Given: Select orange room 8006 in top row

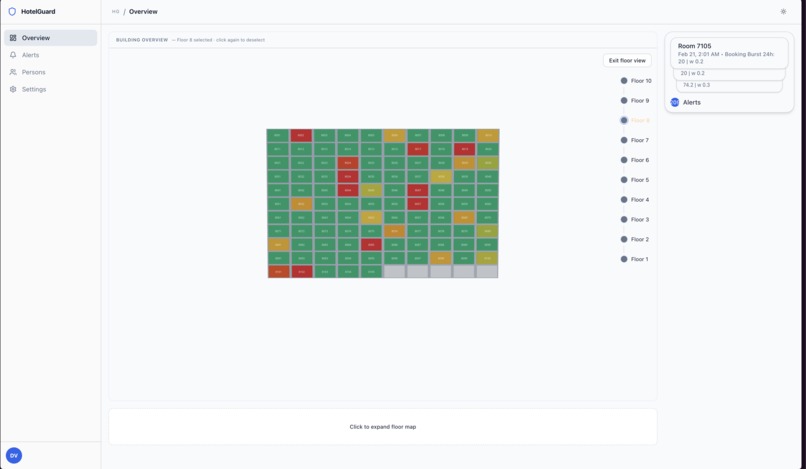Looking at the screenshot, I should coord(394,136).
